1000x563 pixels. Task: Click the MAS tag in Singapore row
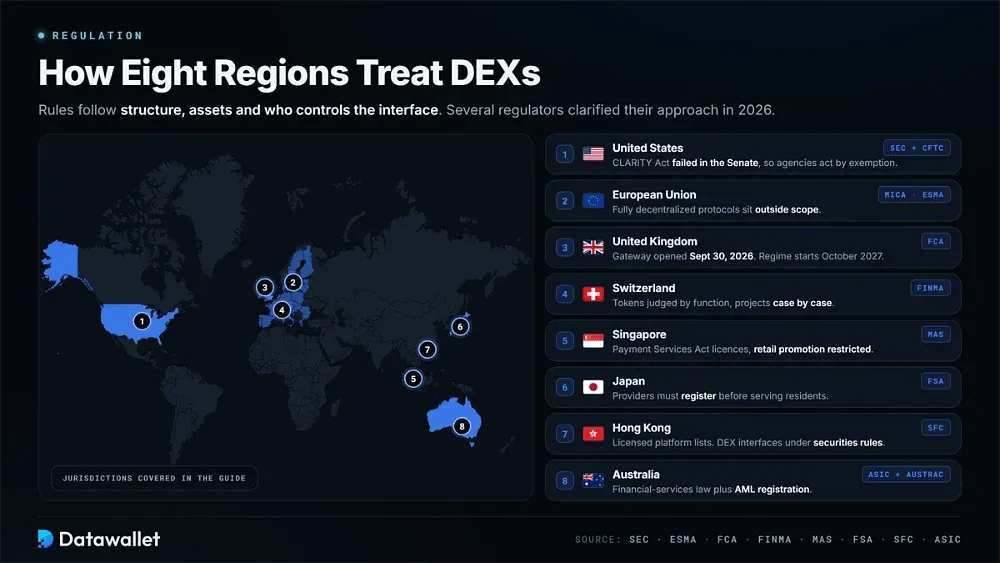(936, 335)
